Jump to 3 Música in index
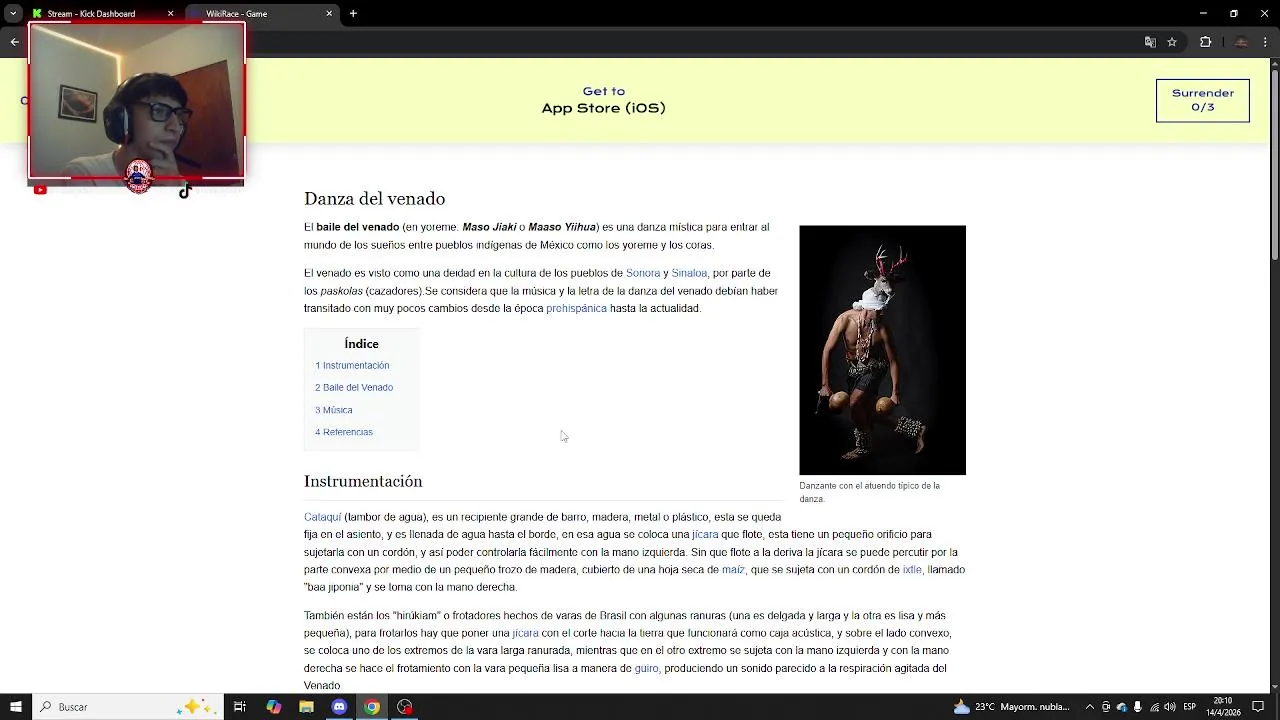This screenshot has width=1280, height=720. (334, 410)
